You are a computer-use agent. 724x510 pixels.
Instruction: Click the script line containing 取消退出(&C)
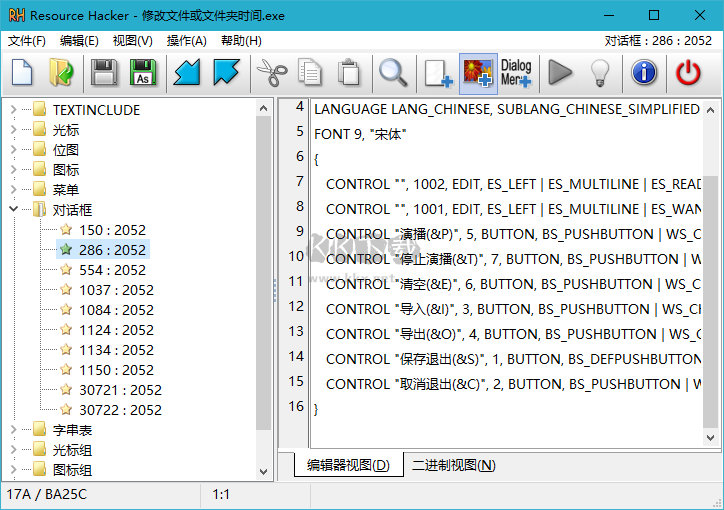click(513, 384)
